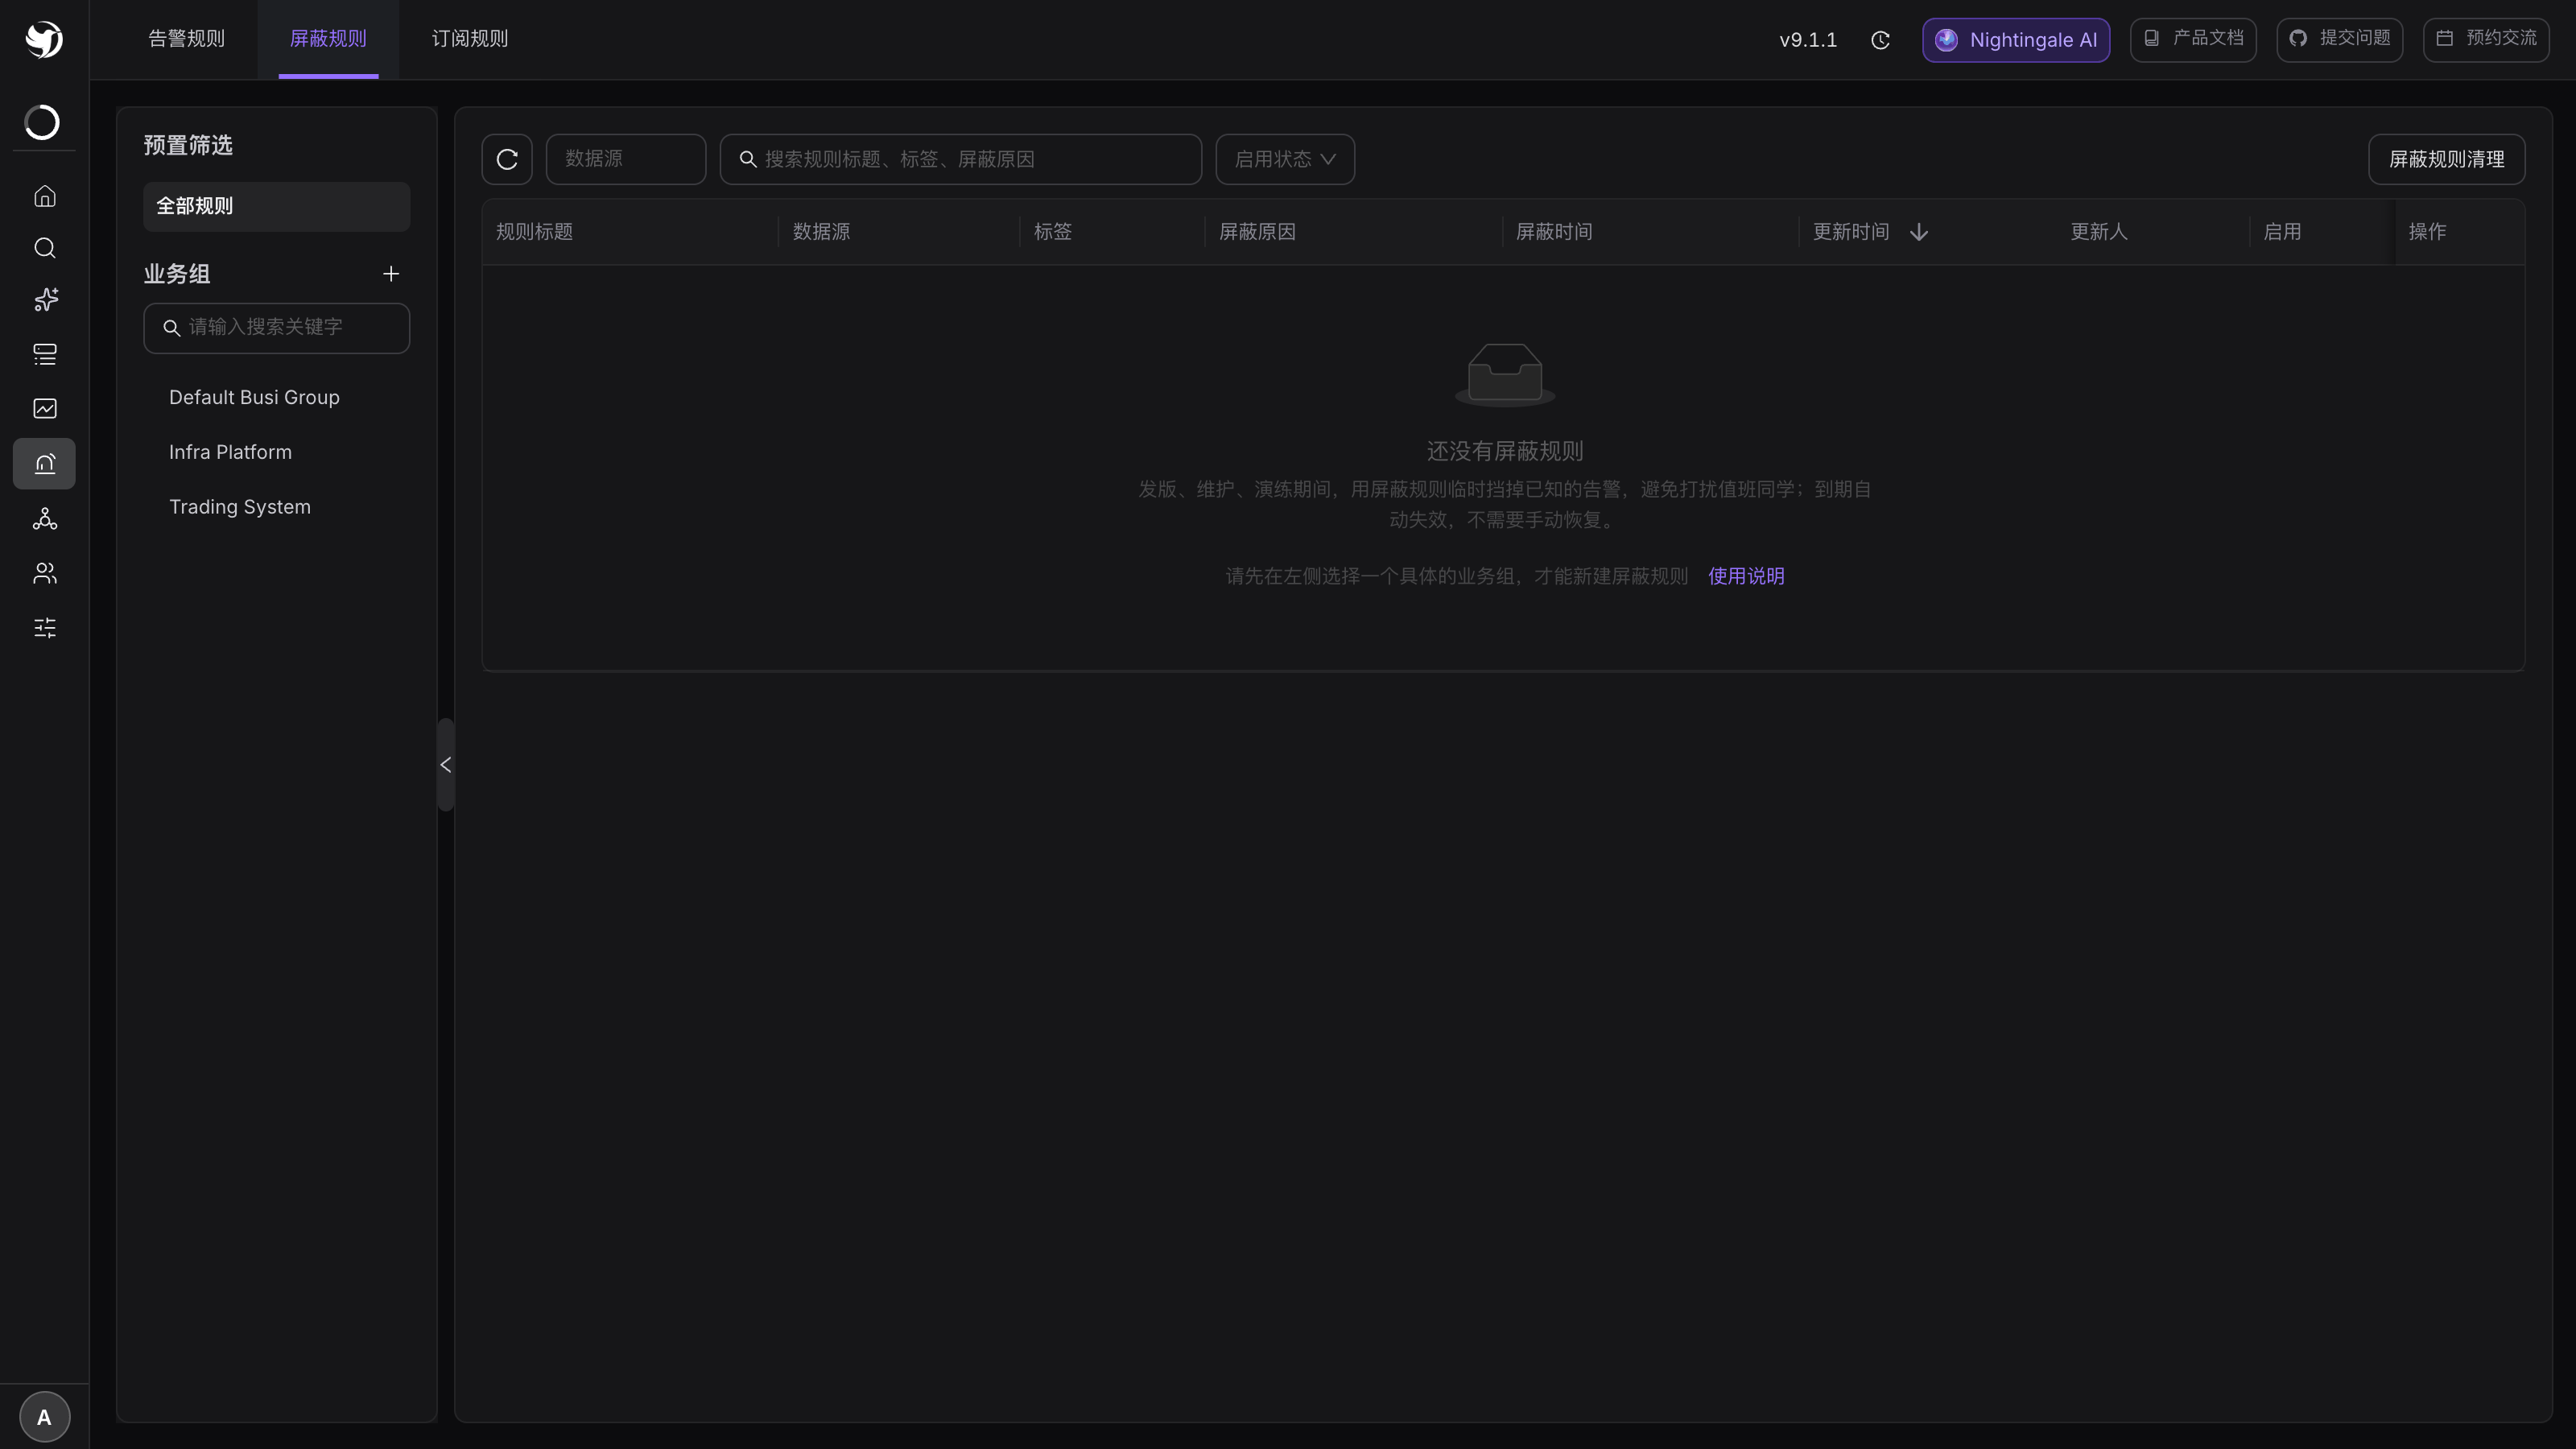Open the dashboard chart sidebar icon

[44, 408]
